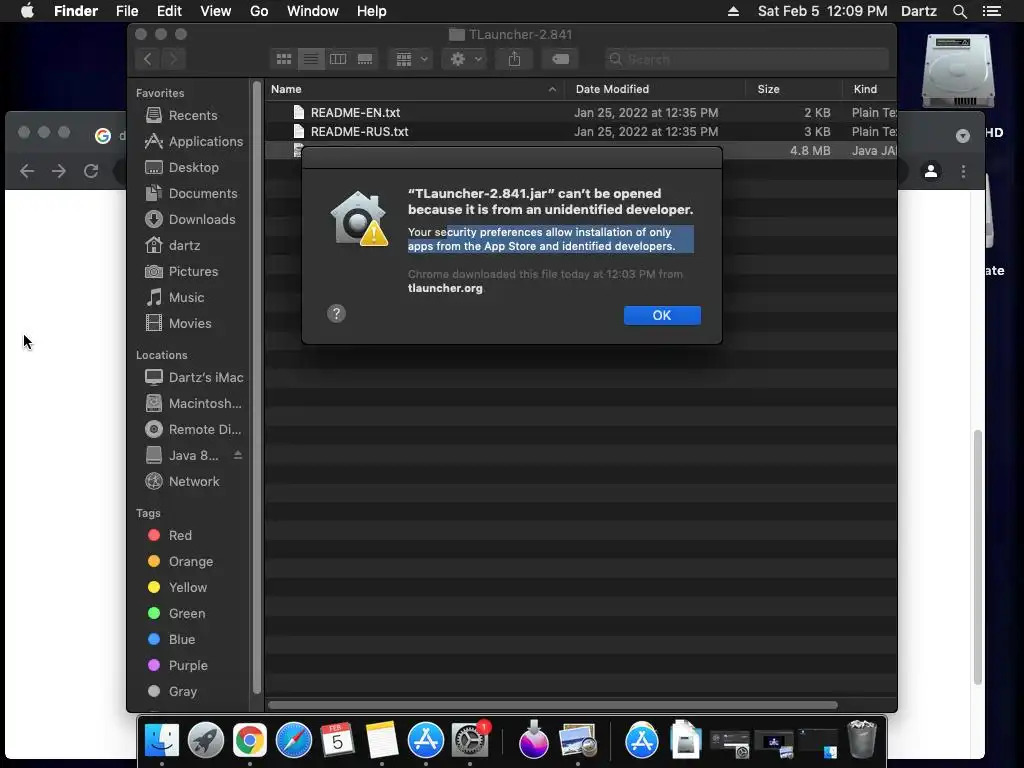This screenshot has width=1024, height=768.
Task: Open the File menu
Action: [x=127, y=11]
